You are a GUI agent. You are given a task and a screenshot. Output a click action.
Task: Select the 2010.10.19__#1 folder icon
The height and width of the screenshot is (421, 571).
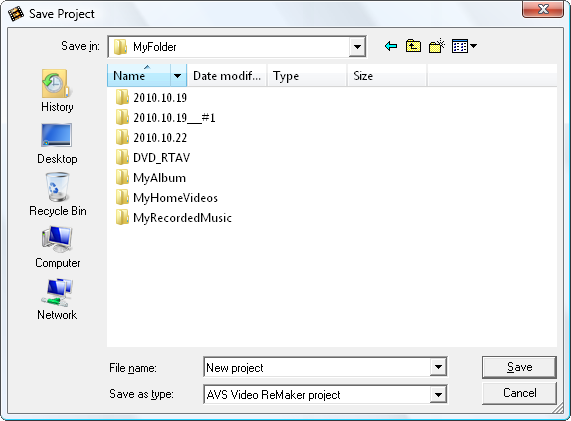[122, 117]
